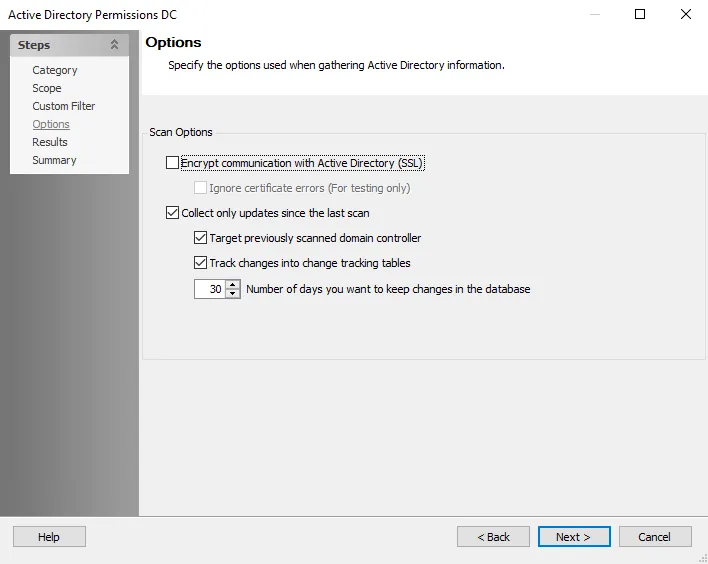
Task: Collapse the Steps panel chevron
Action: pos(114,45)
